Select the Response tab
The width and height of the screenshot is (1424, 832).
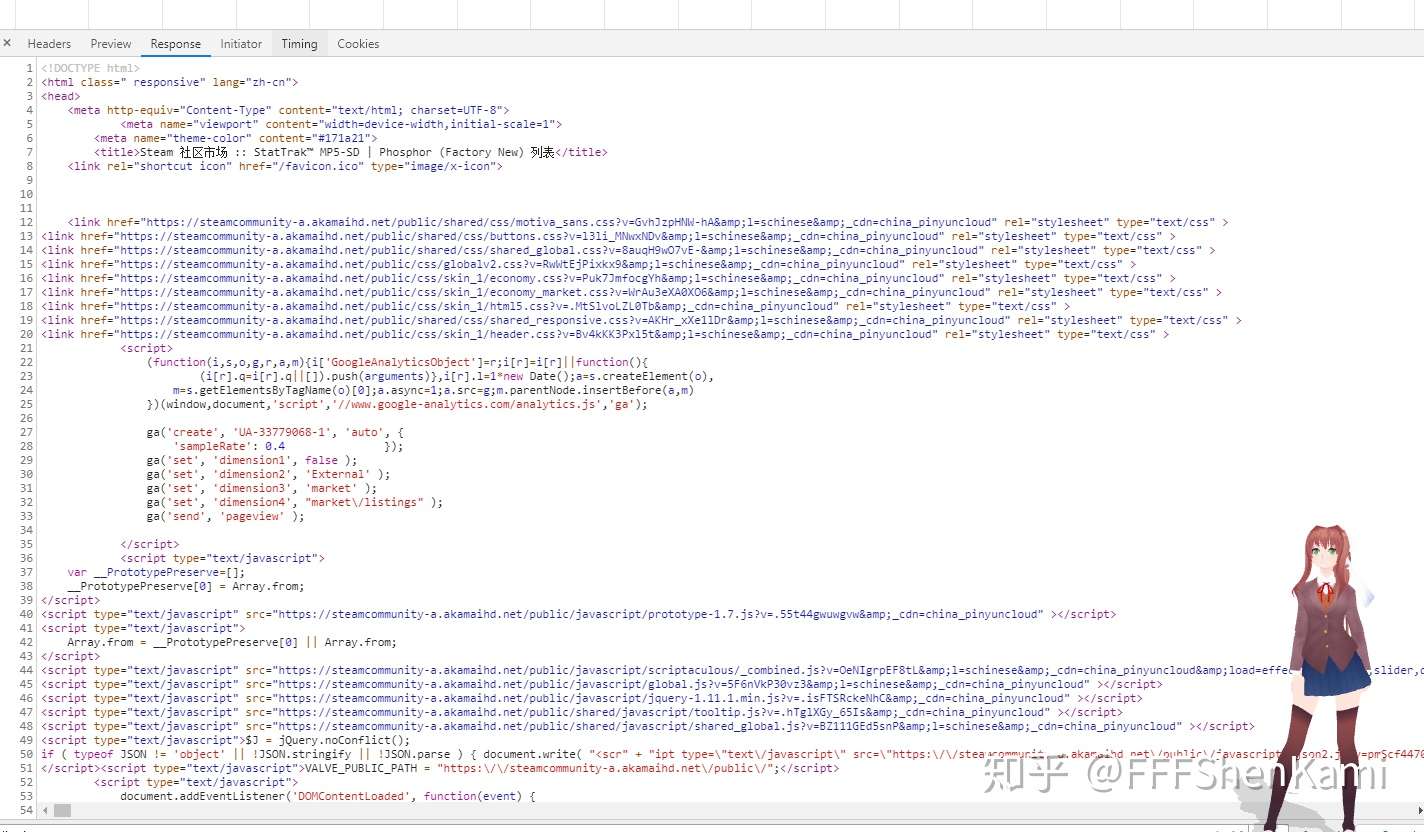pos(176,44)
